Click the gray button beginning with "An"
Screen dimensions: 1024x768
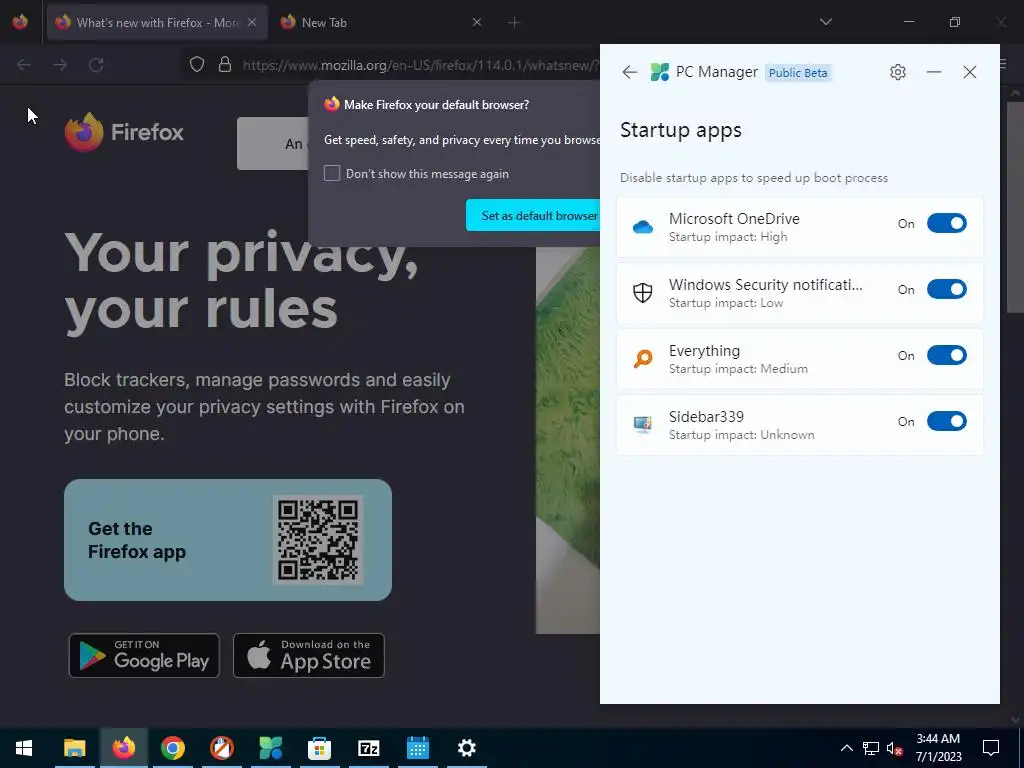coord(272,144)
